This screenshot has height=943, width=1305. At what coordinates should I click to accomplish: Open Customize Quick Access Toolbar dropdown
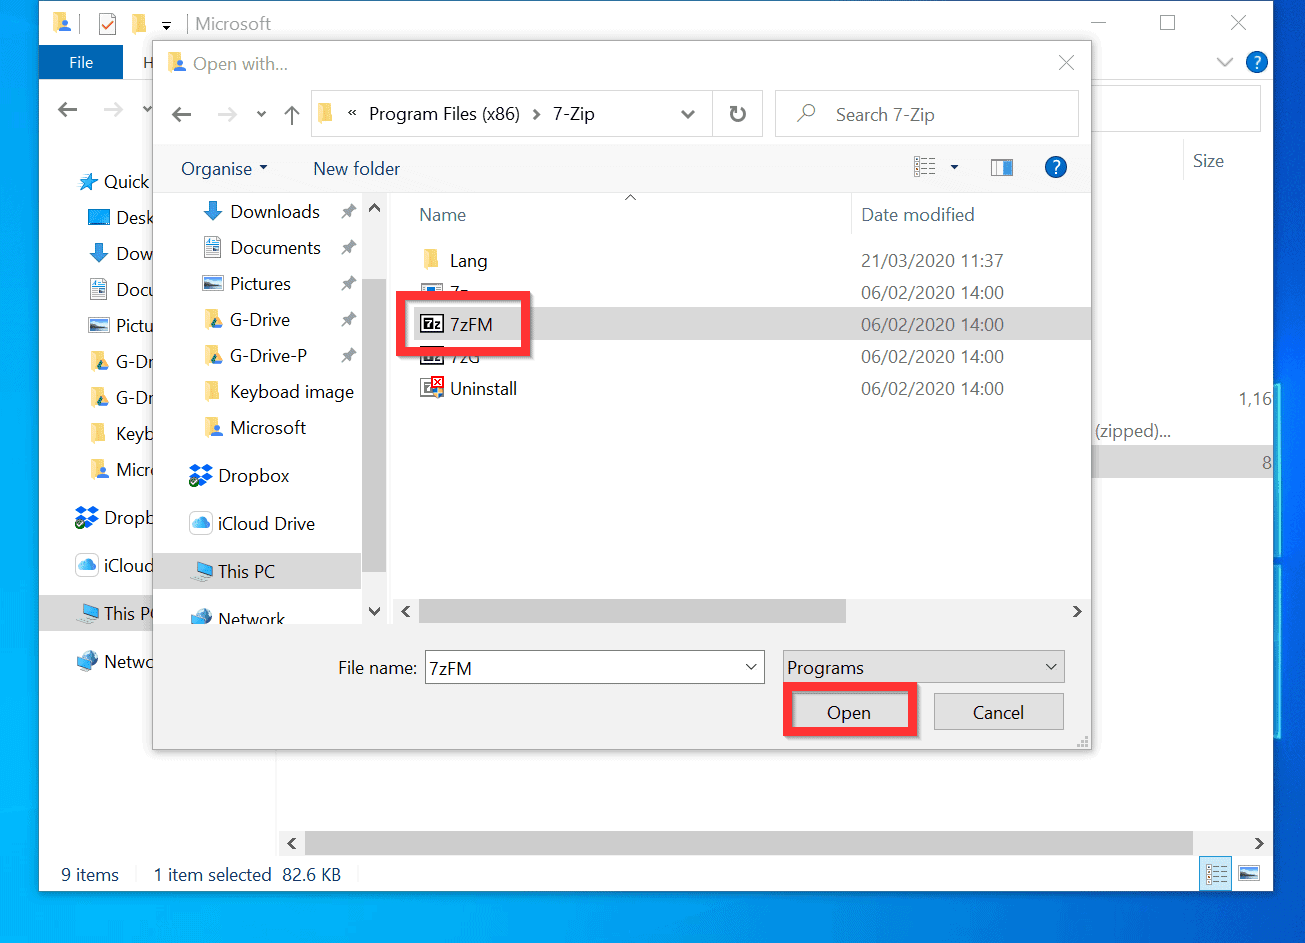click(166, 24)
